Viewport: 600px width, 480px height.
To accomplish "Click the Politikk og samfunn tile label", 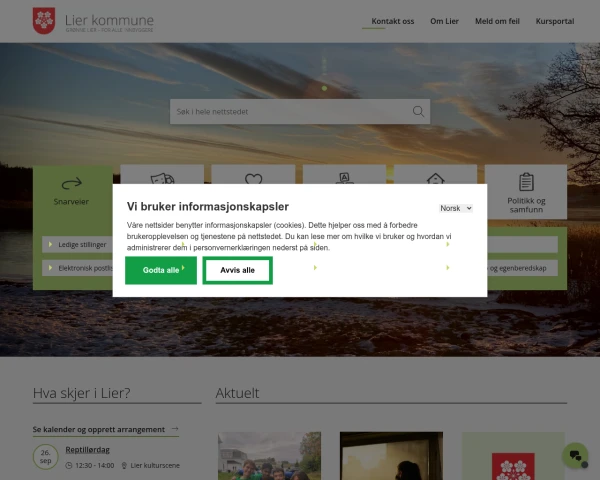I will [526, 205].
